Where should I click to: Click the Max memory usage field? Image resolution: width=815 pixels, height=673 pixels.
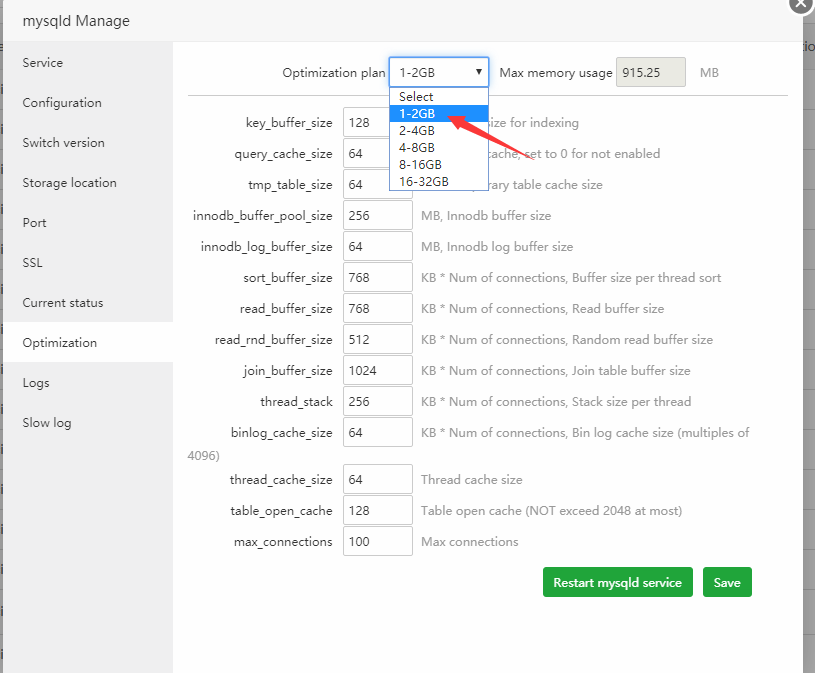(651, 72)
